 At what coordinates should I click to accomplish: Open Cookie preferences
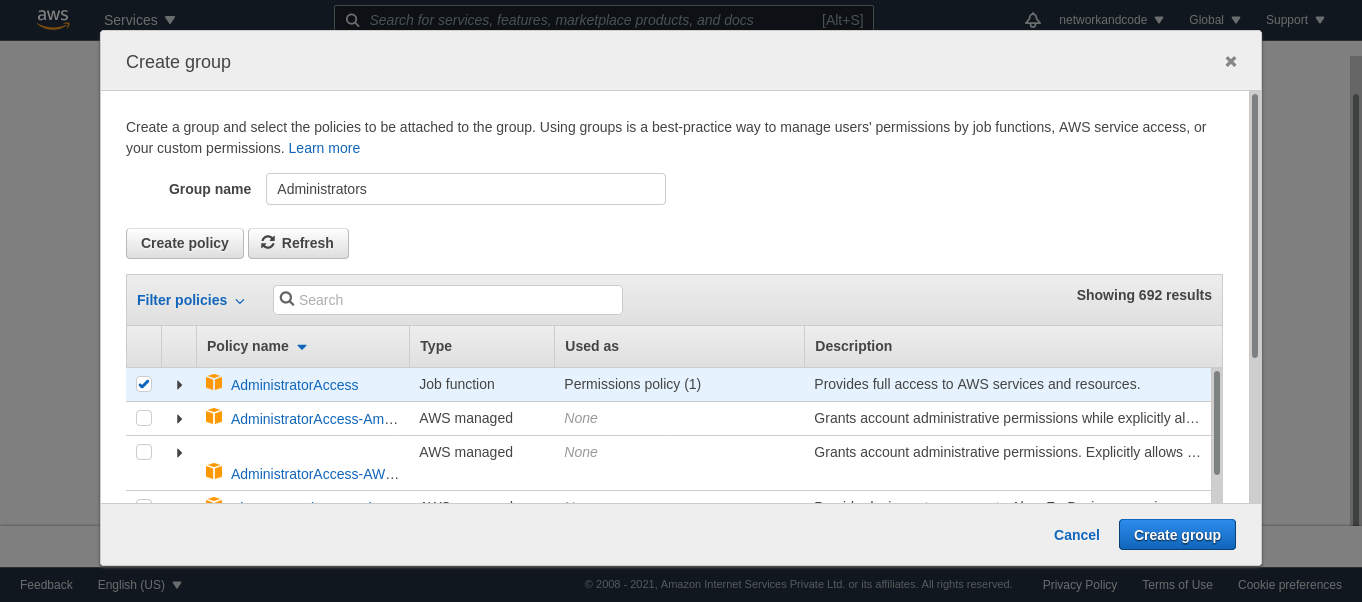click(x=1290, y=585)
